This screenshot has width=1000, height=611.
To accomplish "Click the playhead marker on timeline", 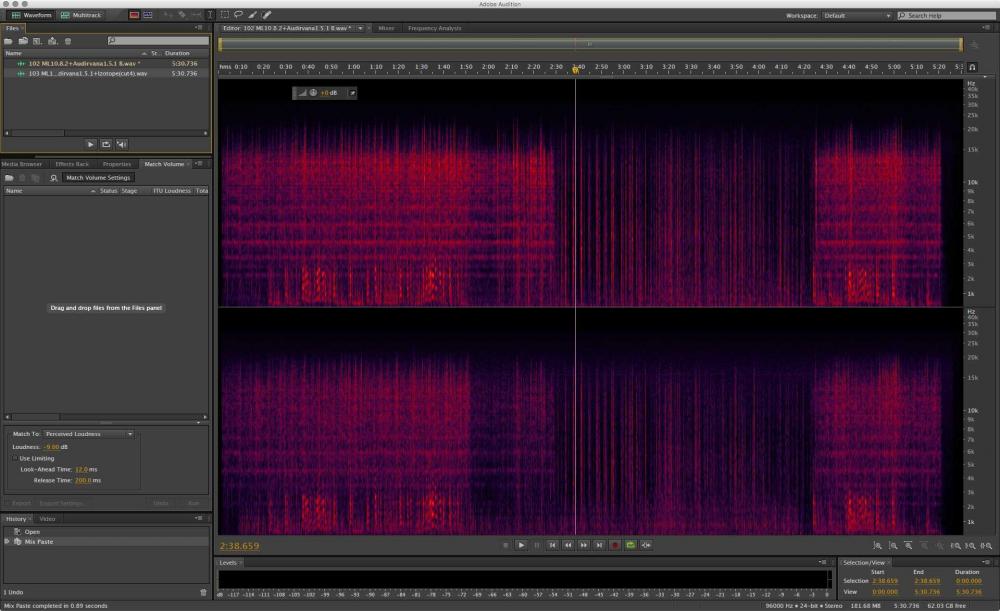I will pos(575,69).
